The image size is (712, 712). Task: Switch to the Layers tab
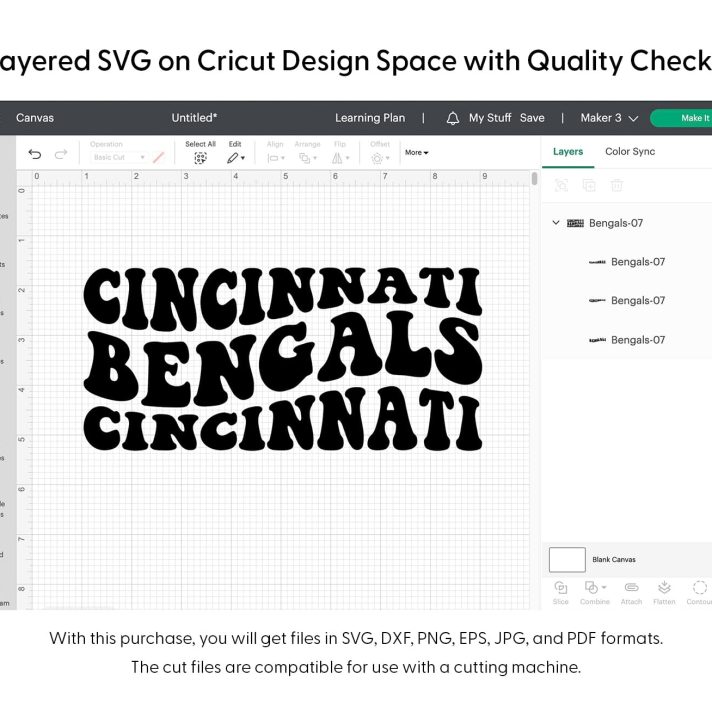568,152
